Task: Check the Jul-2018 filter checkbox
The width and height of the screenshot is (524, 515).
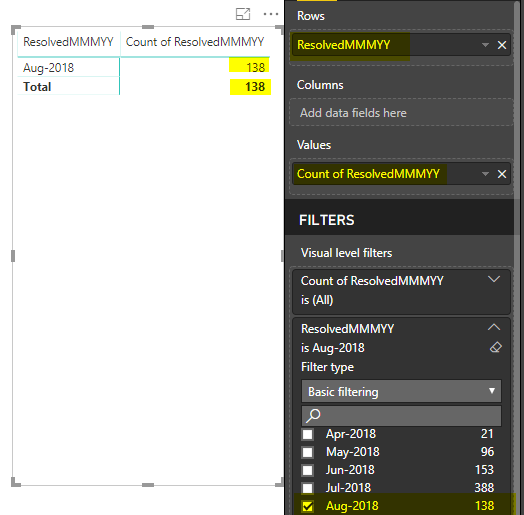Action: coord(307,488)
